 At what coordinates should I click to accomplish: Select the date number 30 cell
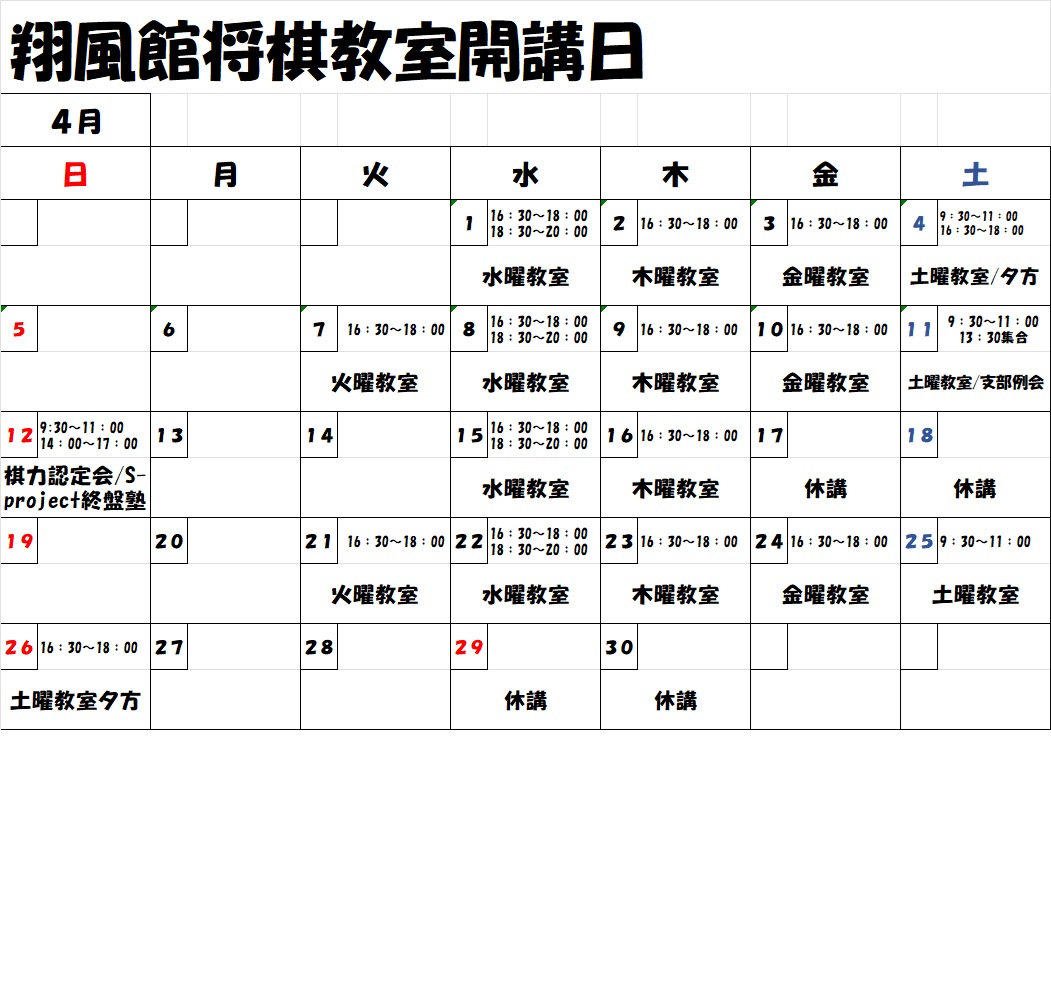click(619, 647)
